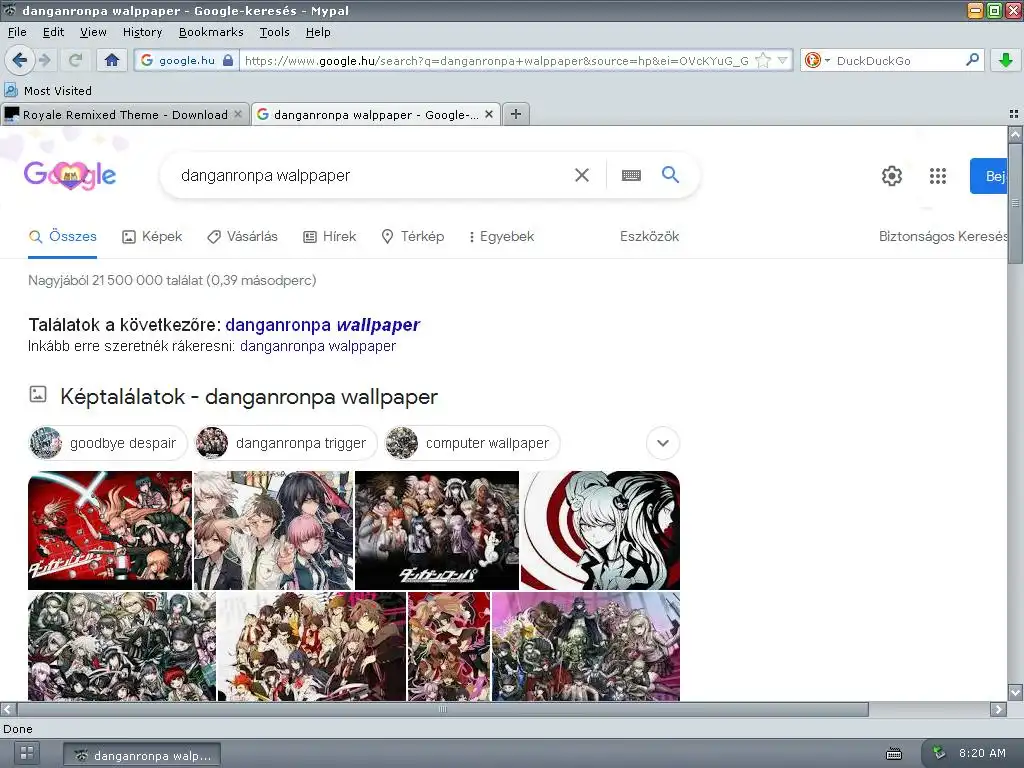
Task: Select the Összes results tab
Action: 63,236
